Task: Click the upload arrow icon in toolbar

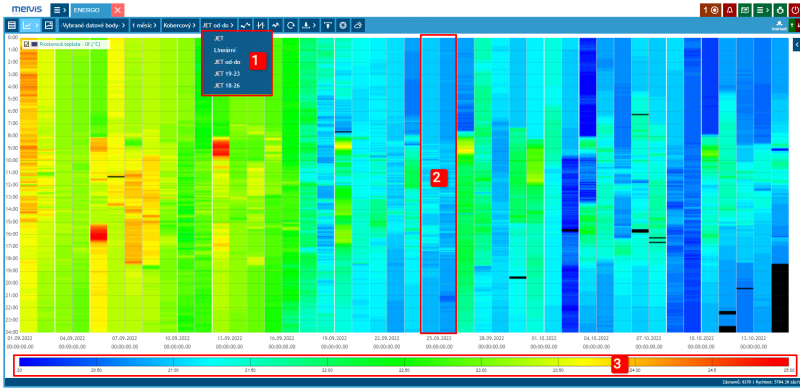Action: [x=328, y=25]
